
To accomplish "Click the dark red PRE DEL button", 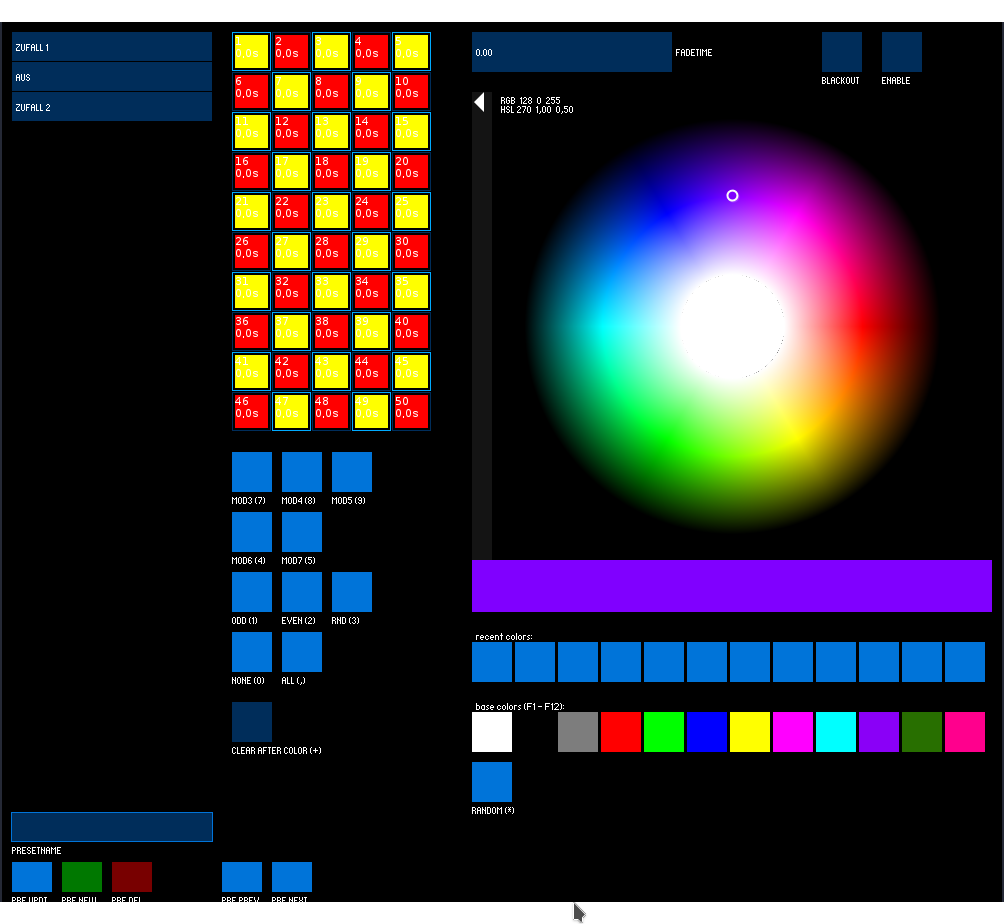I will pos(132,877).
